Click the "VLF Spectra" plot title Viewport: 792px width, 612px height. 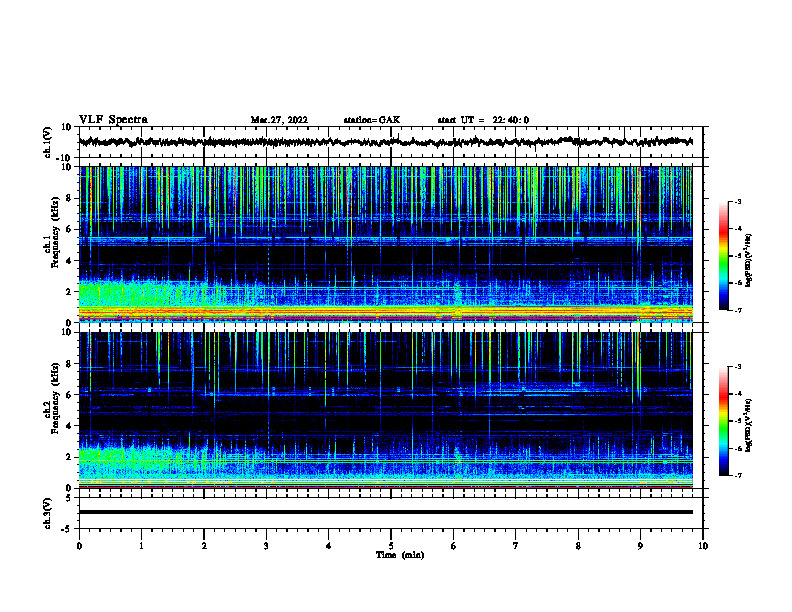[x=113, y=119]
